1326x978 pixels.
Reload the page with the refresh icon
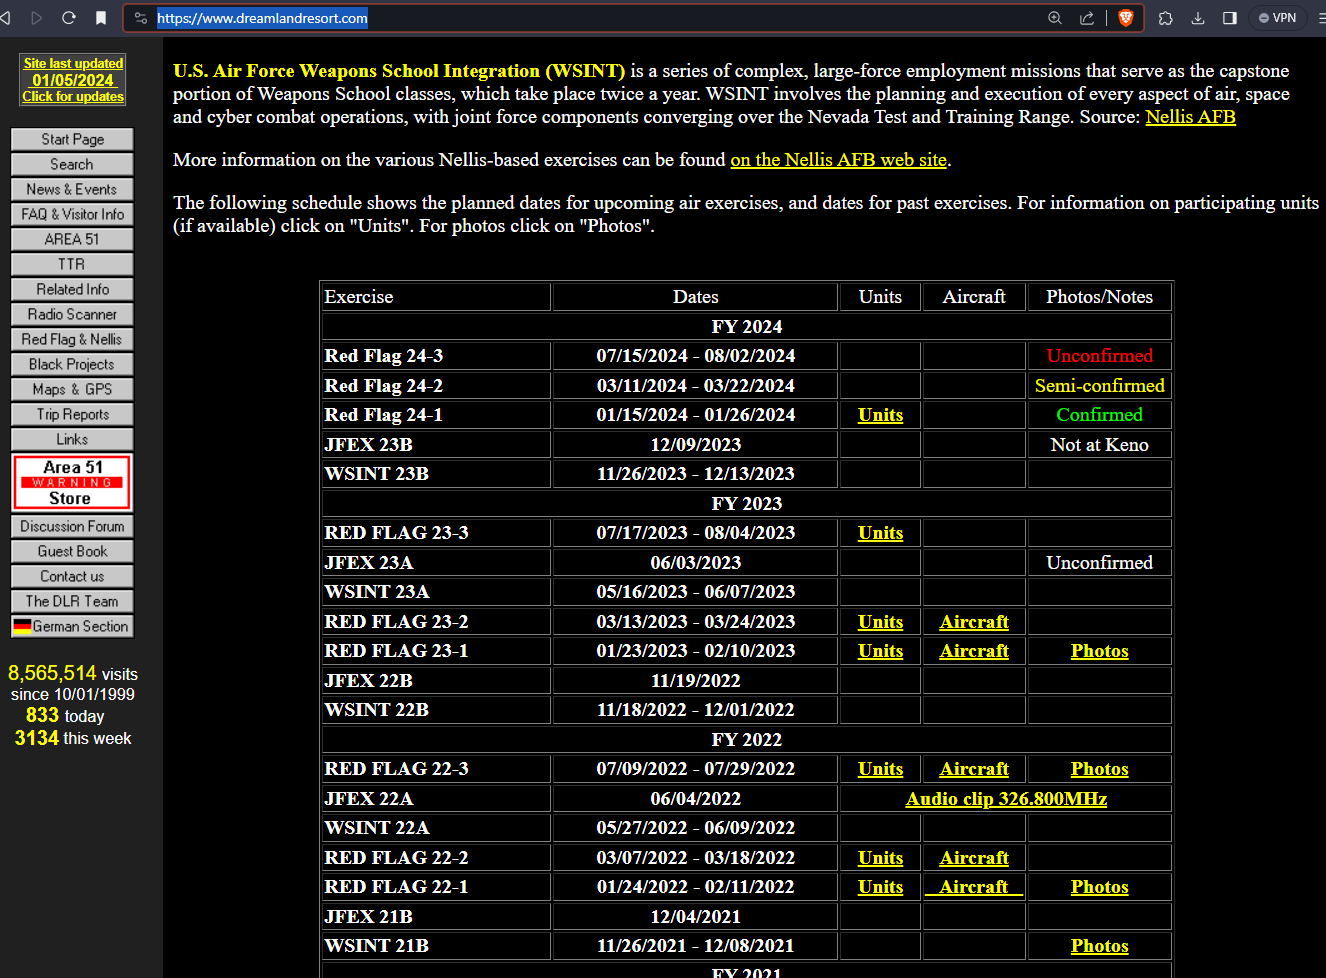(69, 18)
